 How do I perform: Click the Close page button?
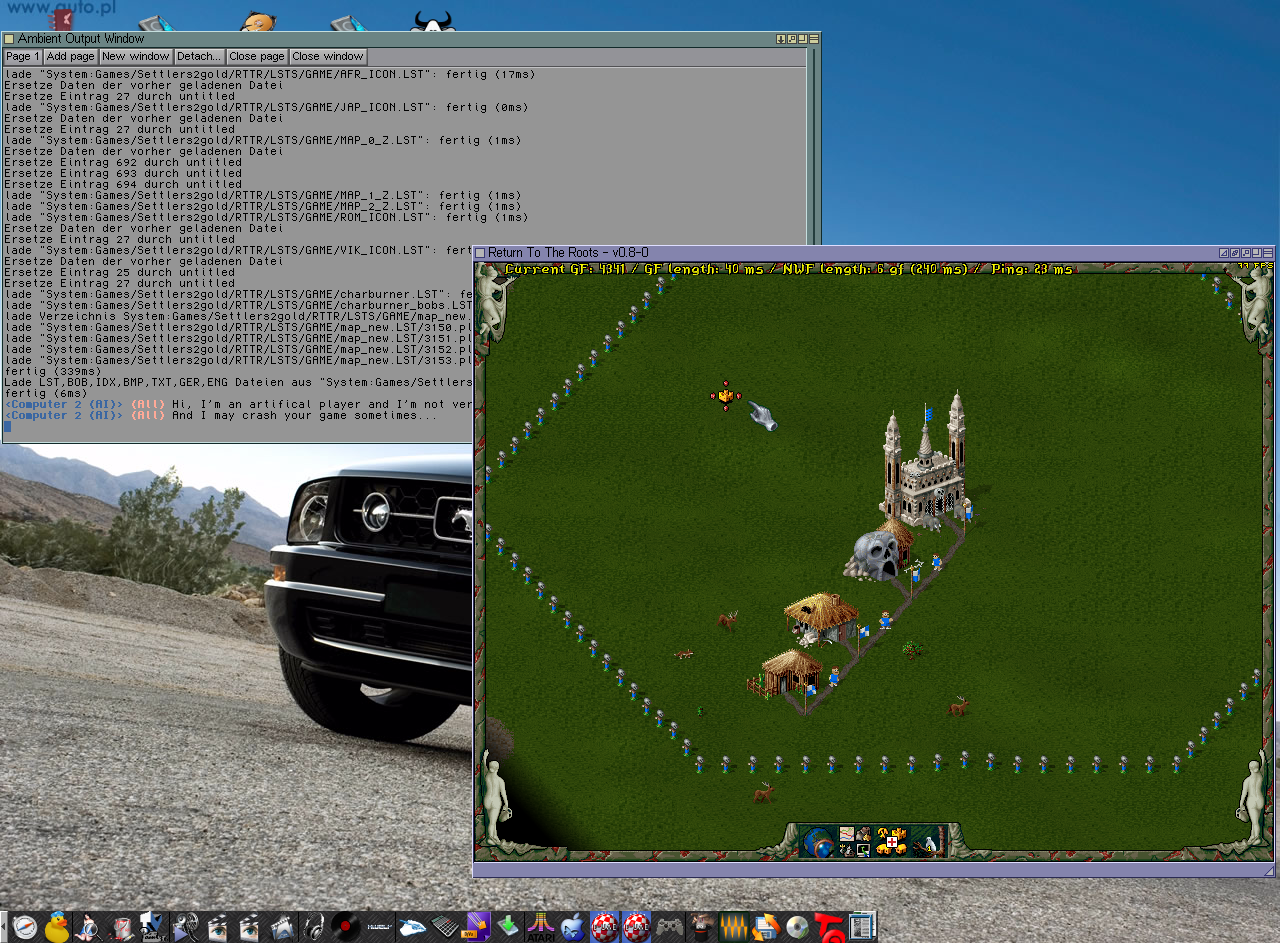pos(257,57)
